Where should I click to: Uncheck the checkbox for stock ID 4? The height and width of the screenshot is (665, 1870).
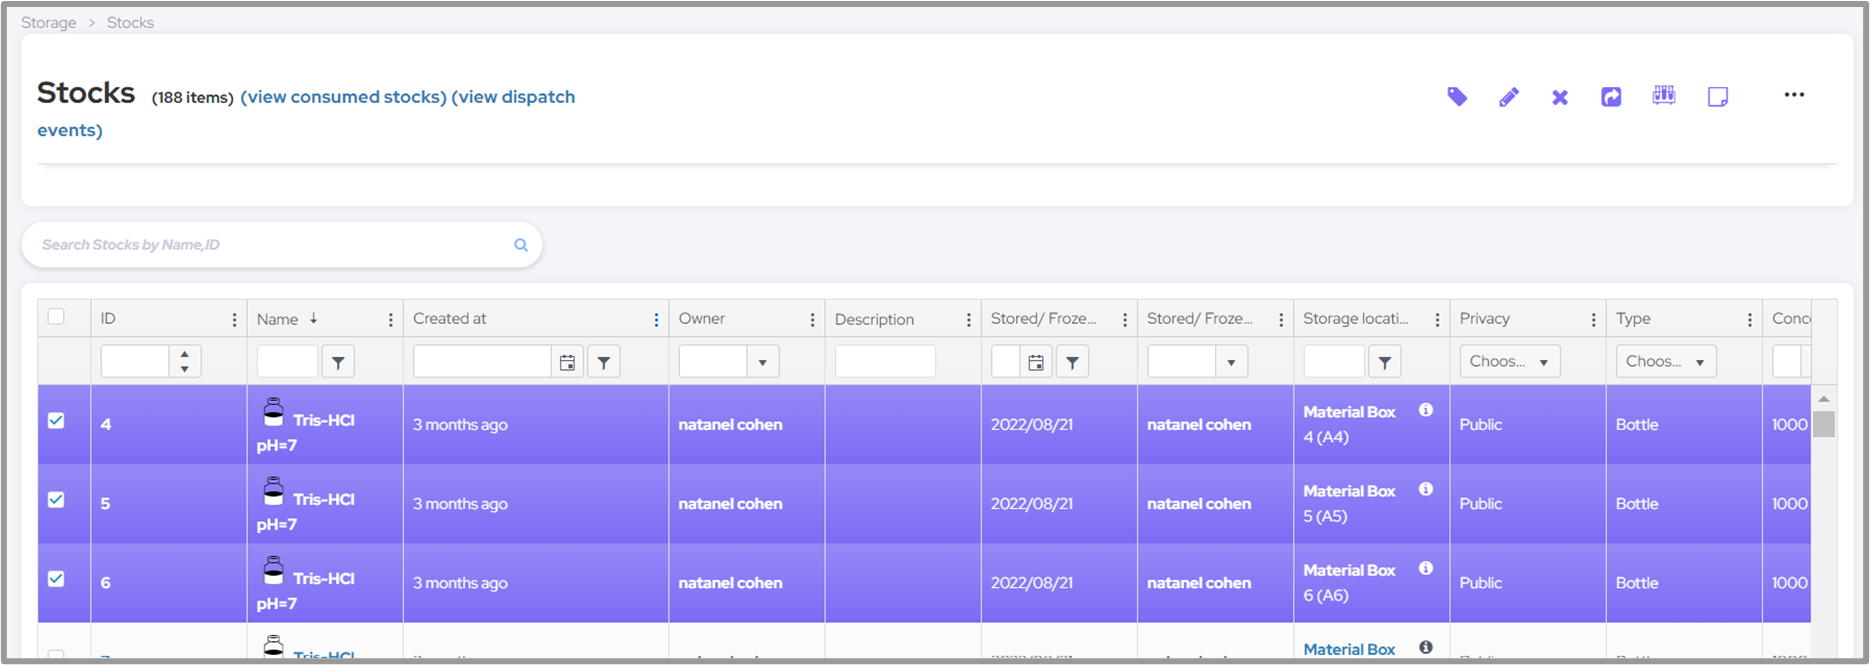(x=56, y=421)
